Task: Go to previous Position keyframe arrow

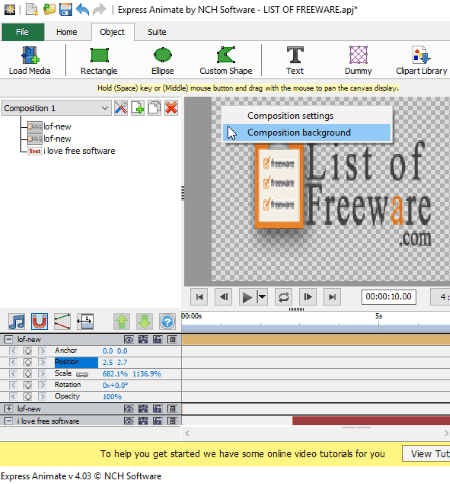Action: (13, 362)
